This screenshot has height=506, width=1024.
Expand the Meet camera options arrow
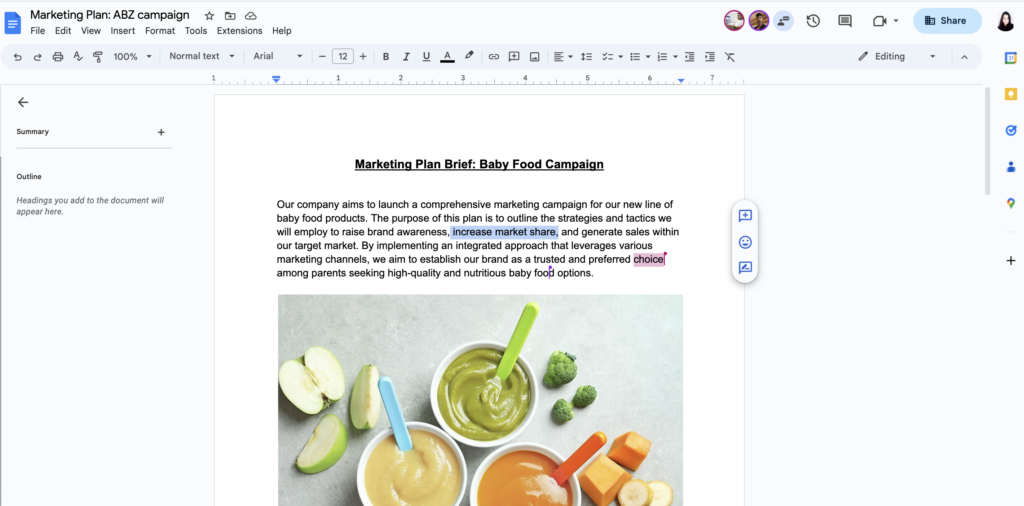(x=896, y=21)
